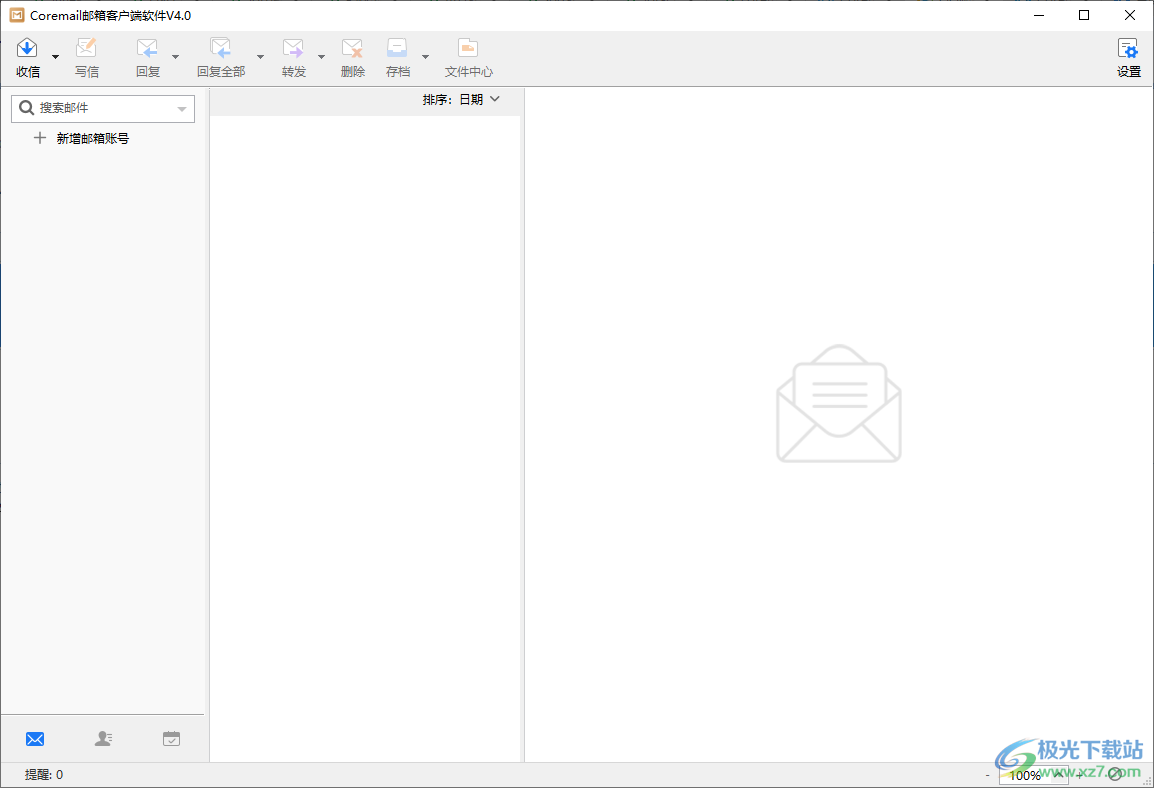This screenshot has height=788, width=1154.
Task: Click 新增邮箱账号 to add account
Action: click(93, 138)
